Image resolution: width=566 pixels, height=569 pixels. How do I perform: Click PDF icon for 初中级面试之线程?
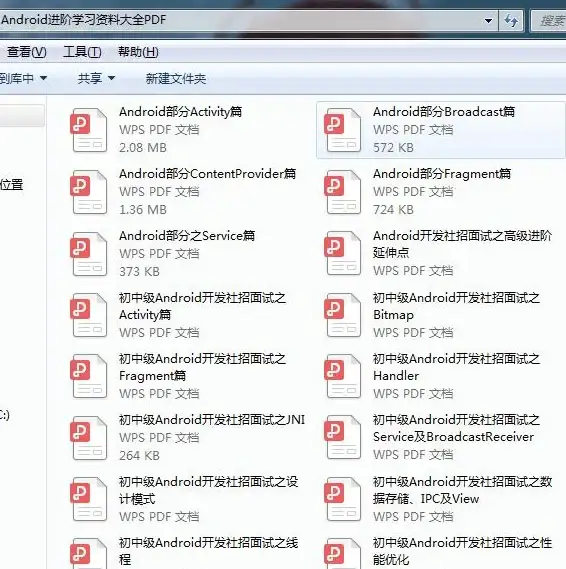pyautogui.click(x=89, y=553)
